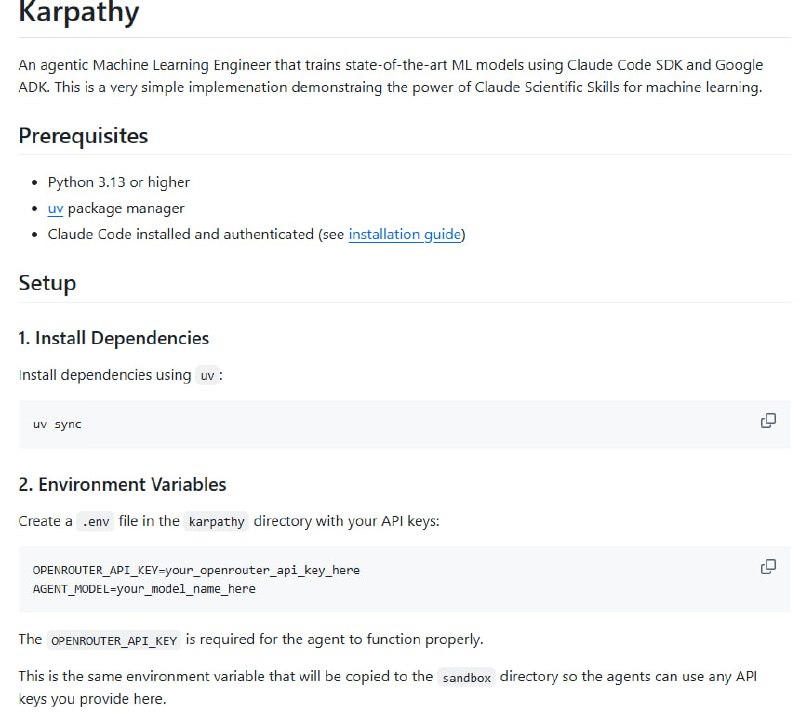Click the inline uv code tag

pos(207,376)
